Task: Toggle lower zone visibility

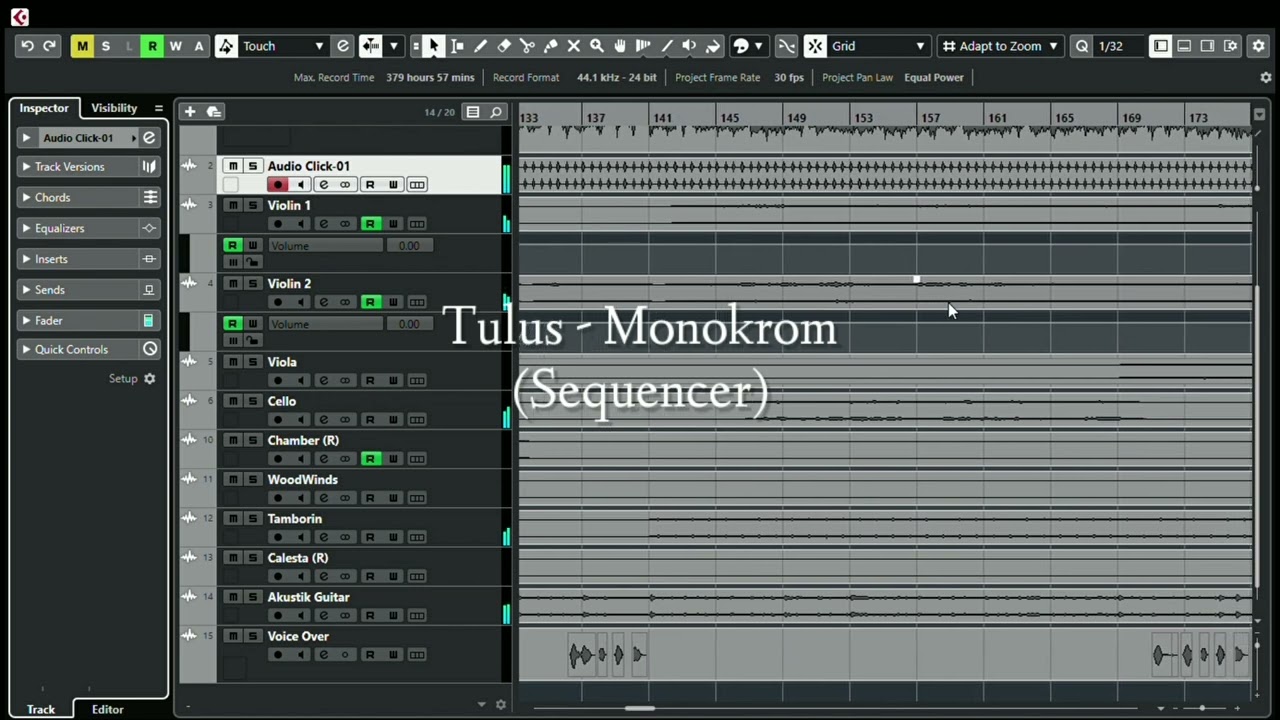Action: [1184, 46]
